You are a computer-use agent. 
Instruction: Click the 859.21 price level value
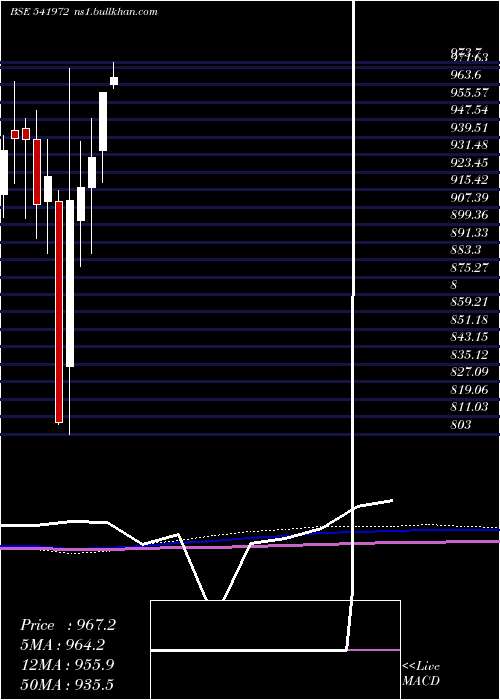coord(469,302)
